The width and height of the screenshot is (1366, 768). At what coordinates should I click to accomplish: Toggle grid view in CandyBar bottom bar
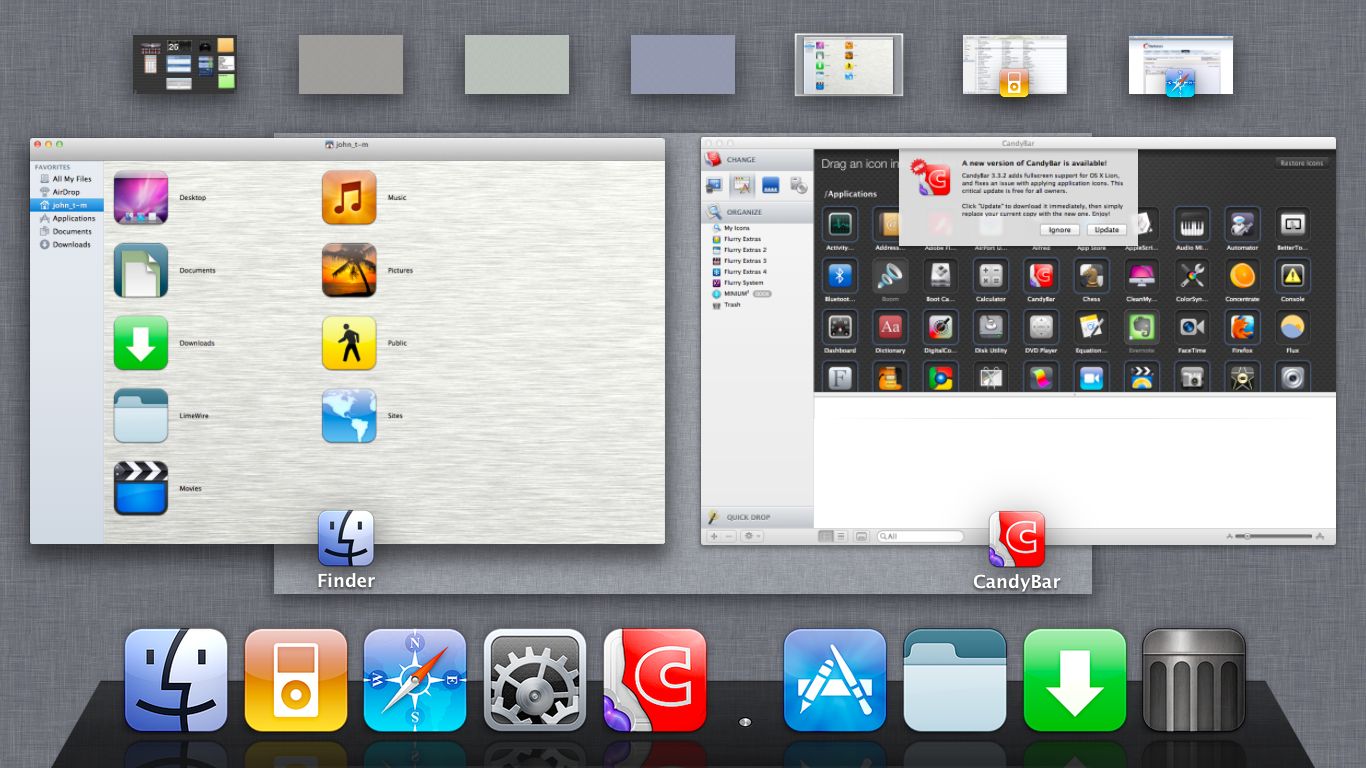coord(826,537)
